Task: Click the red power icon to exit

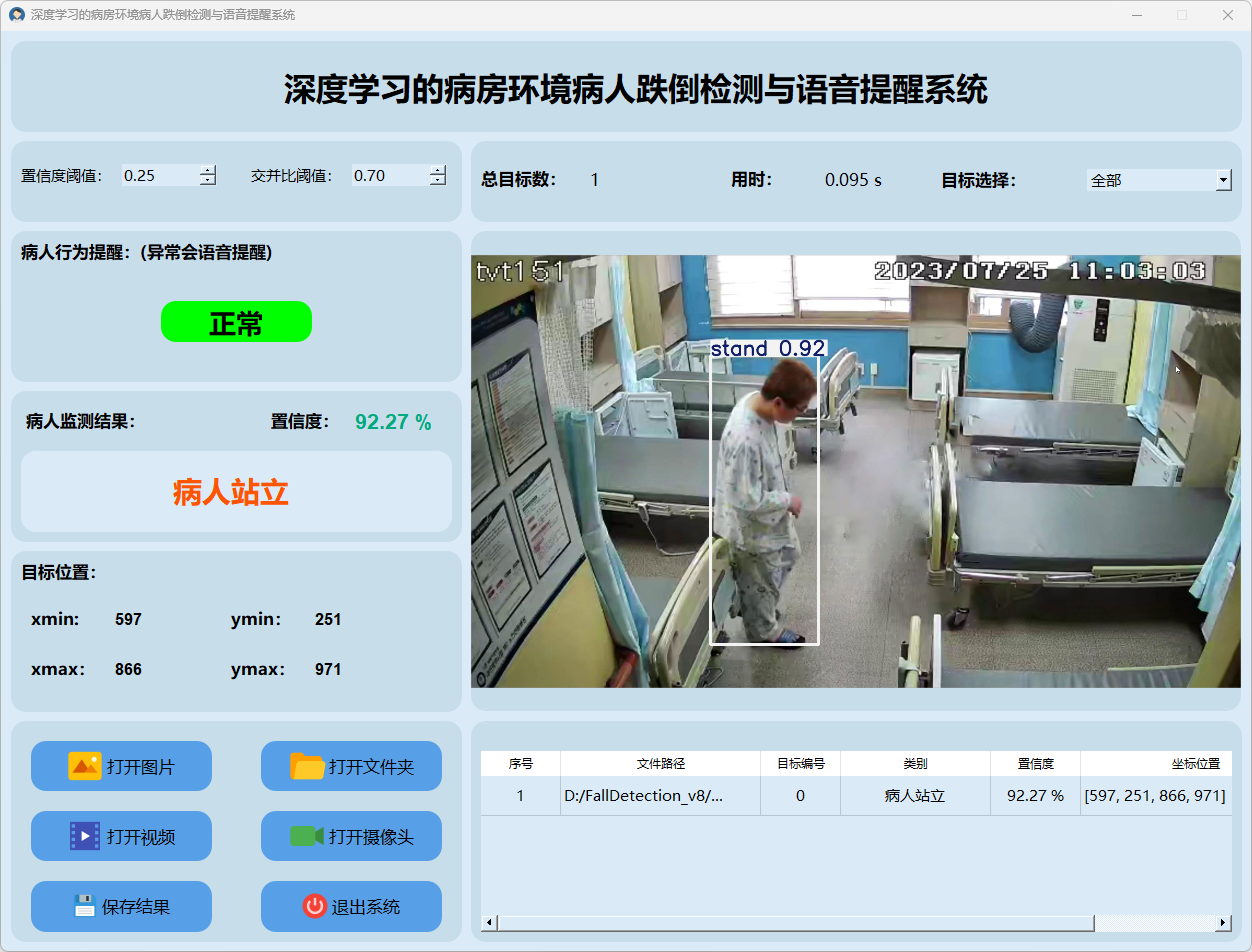Action: coord(314,906)
